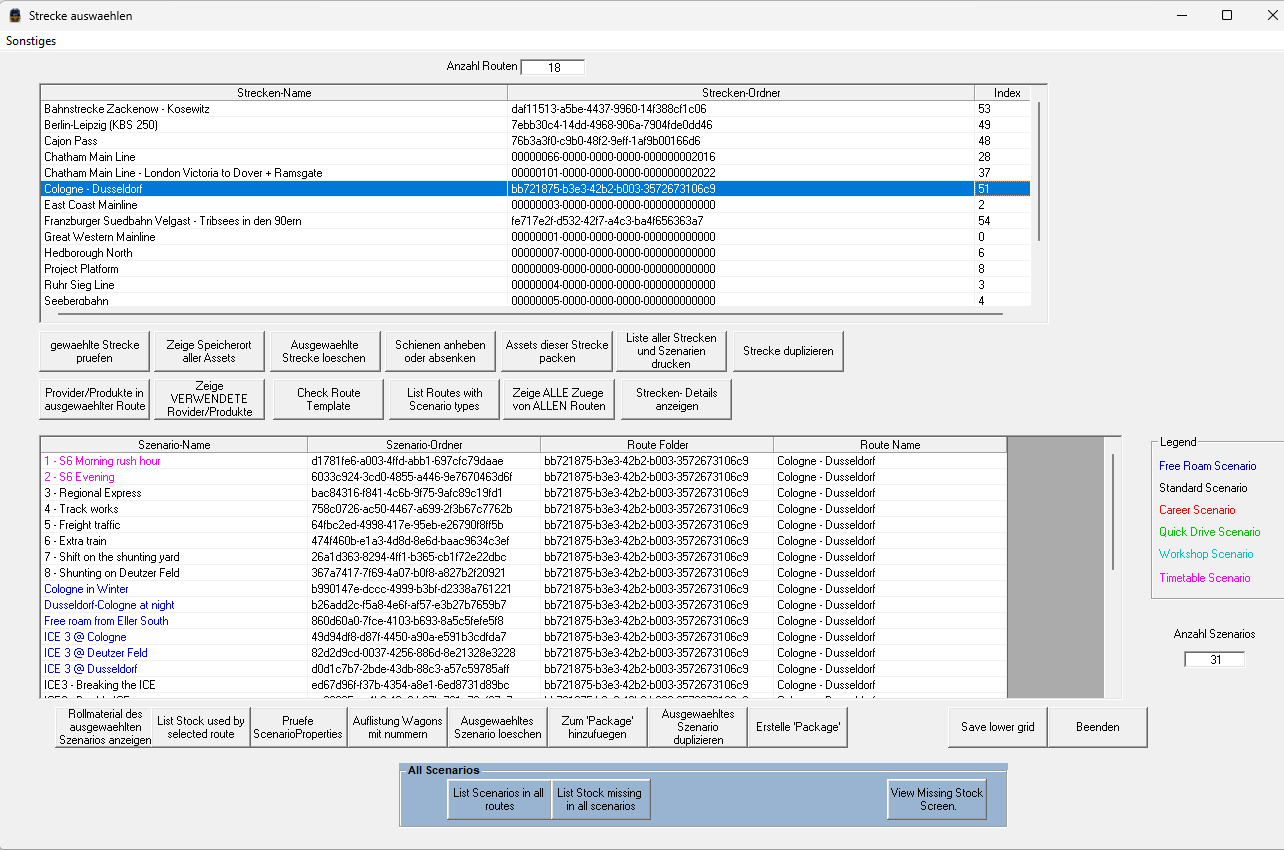Click Zeige Speicherort aller Assets button
This screenshot has height=850, width=1284.
[x=209, y=351]
